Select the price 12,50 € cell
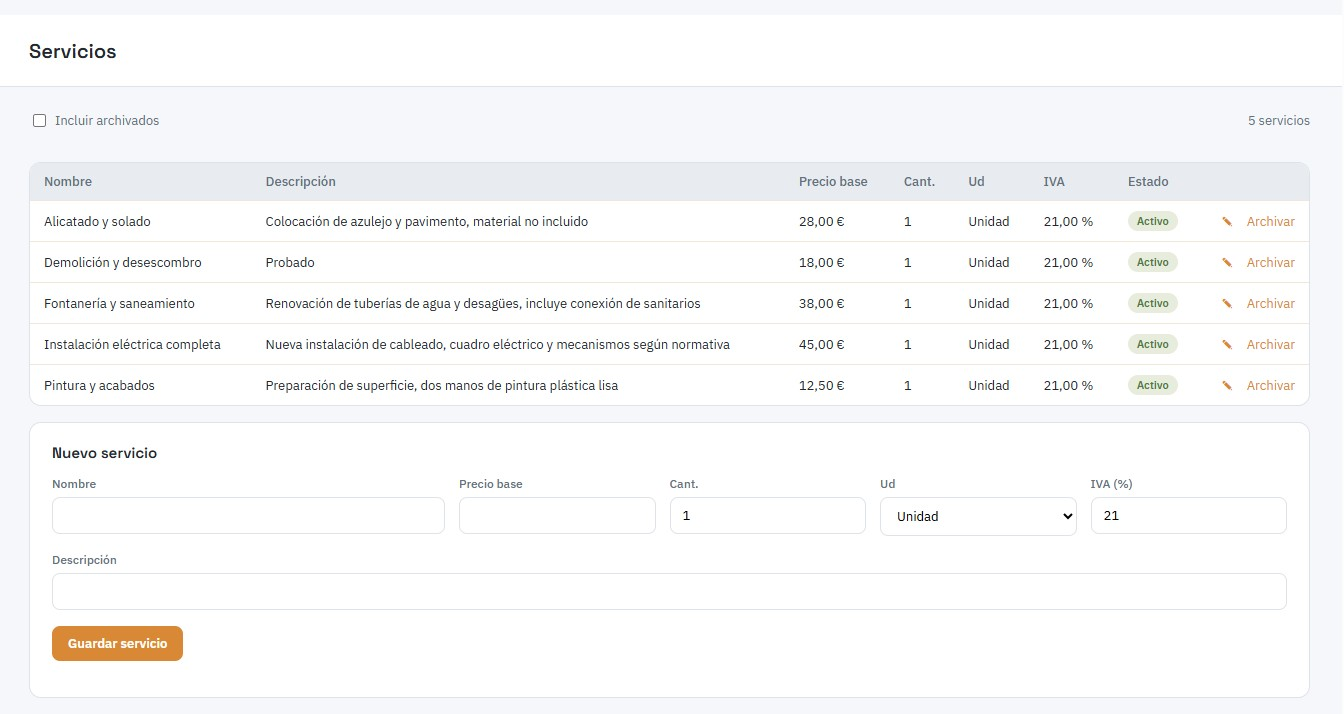1344x714 pixels. (x=822, y=386)
